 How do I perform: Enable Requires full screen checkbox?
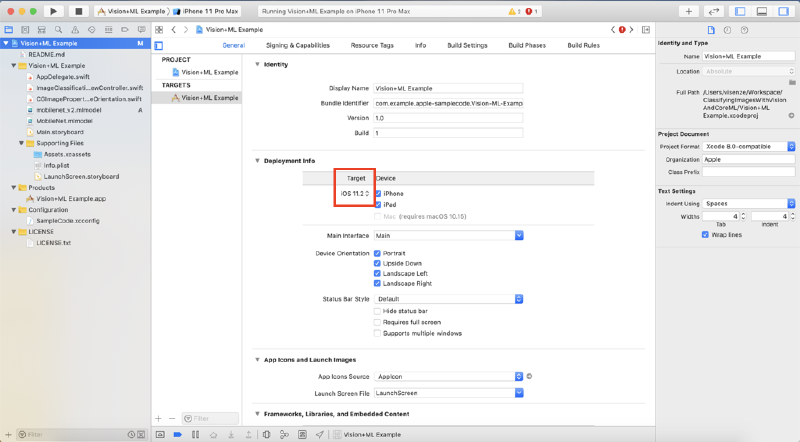378,322
